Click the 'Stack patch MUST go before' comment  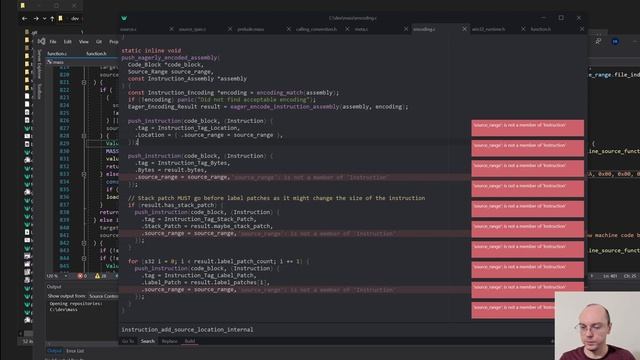[x=276, y=198]
